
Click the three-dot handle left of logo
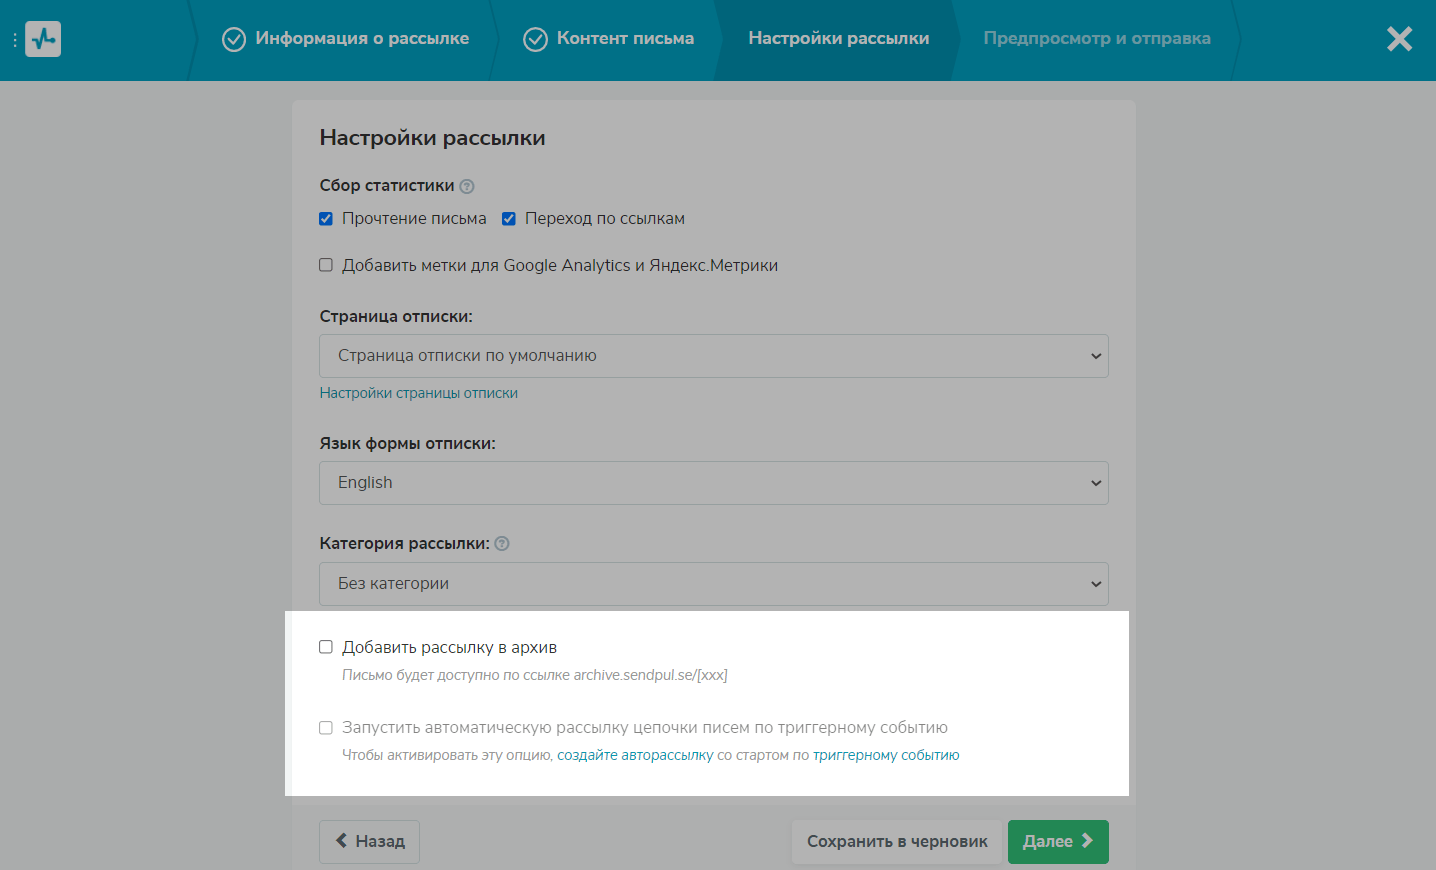click(x=15, y=40)
